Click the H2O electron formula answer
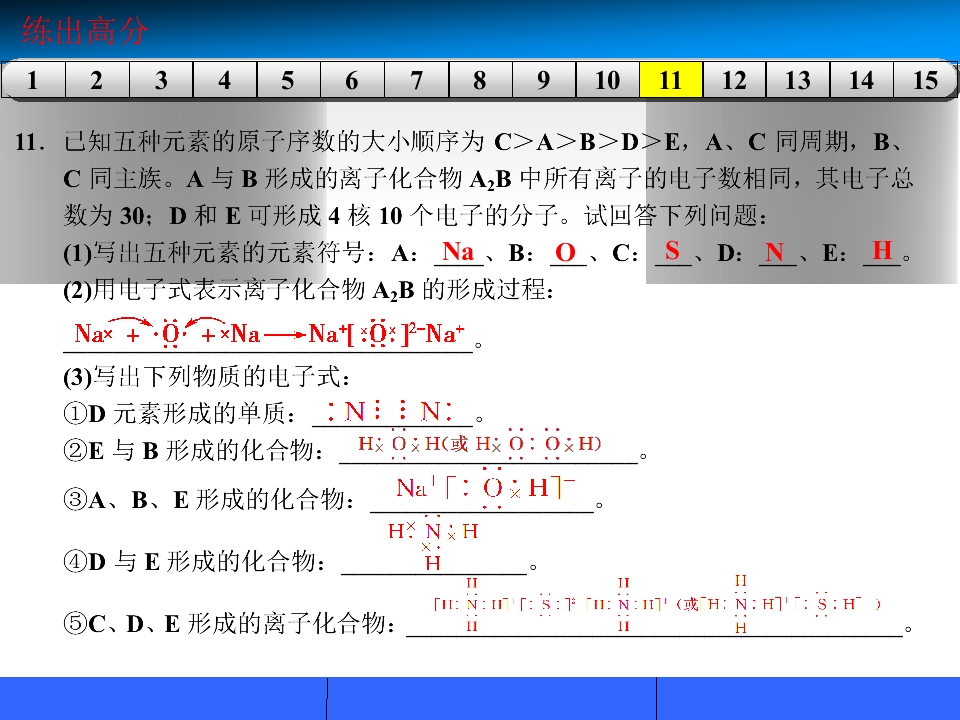 pos(480,443)
